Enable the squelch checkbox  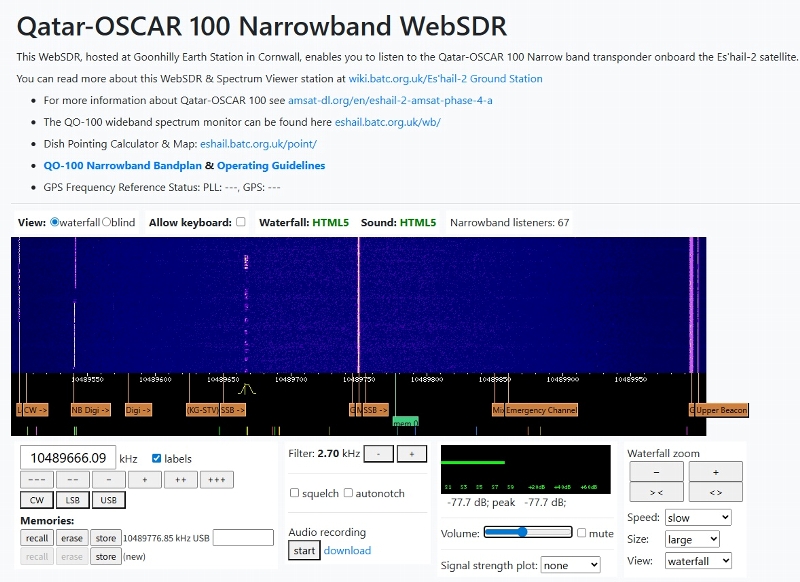pos(295,493)
